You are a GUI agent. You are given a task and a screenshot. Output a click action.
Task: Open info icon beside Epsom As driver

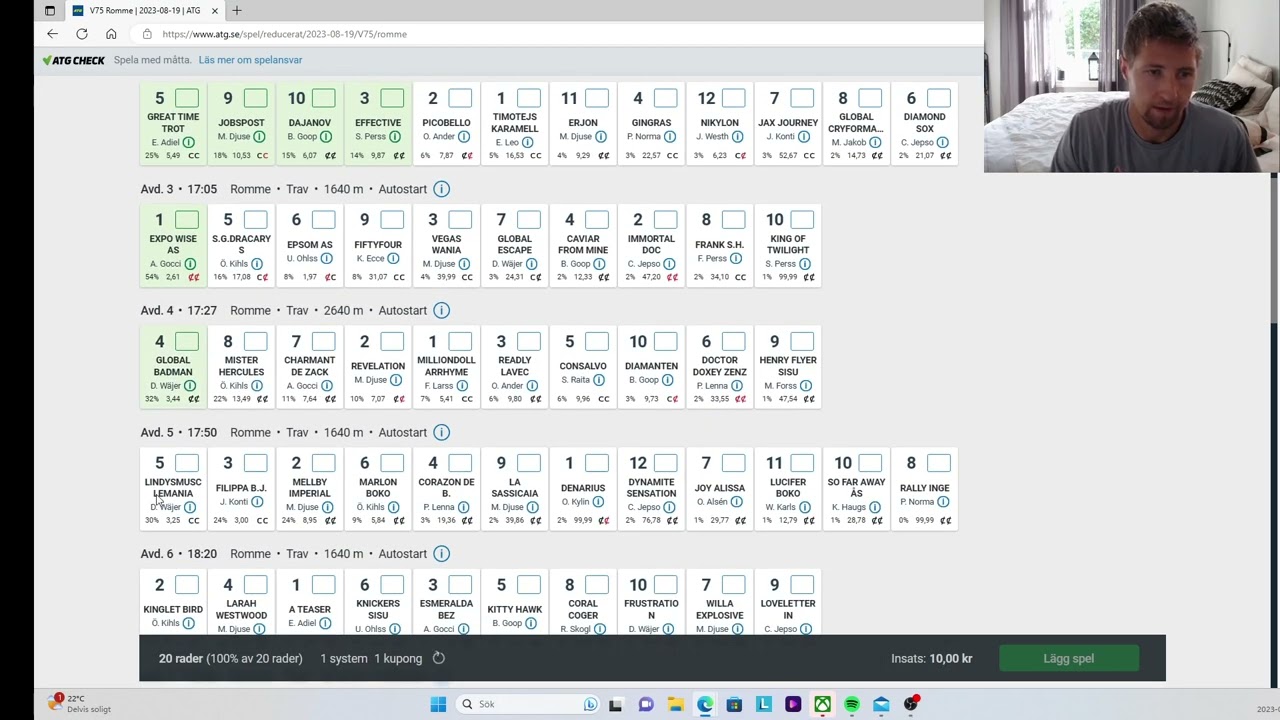pyautogui.click(x=327, y=258)
